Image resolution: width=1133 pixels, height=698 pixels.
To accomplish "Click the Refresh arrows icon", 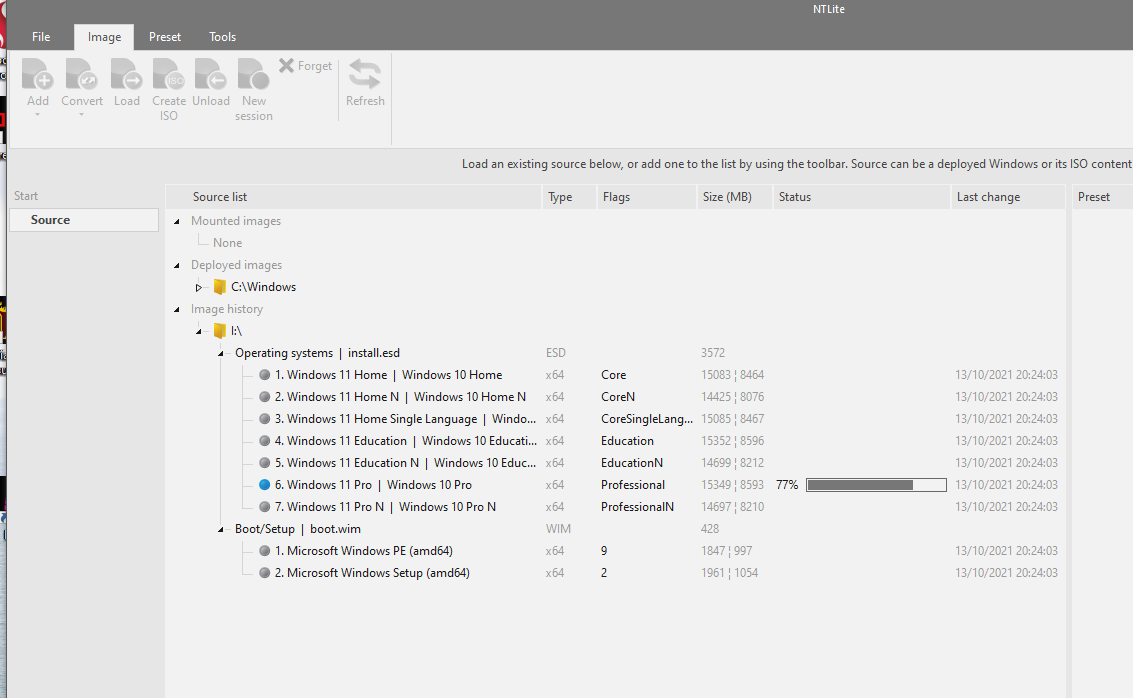I will pyautogui.click(x=365, y=74).
